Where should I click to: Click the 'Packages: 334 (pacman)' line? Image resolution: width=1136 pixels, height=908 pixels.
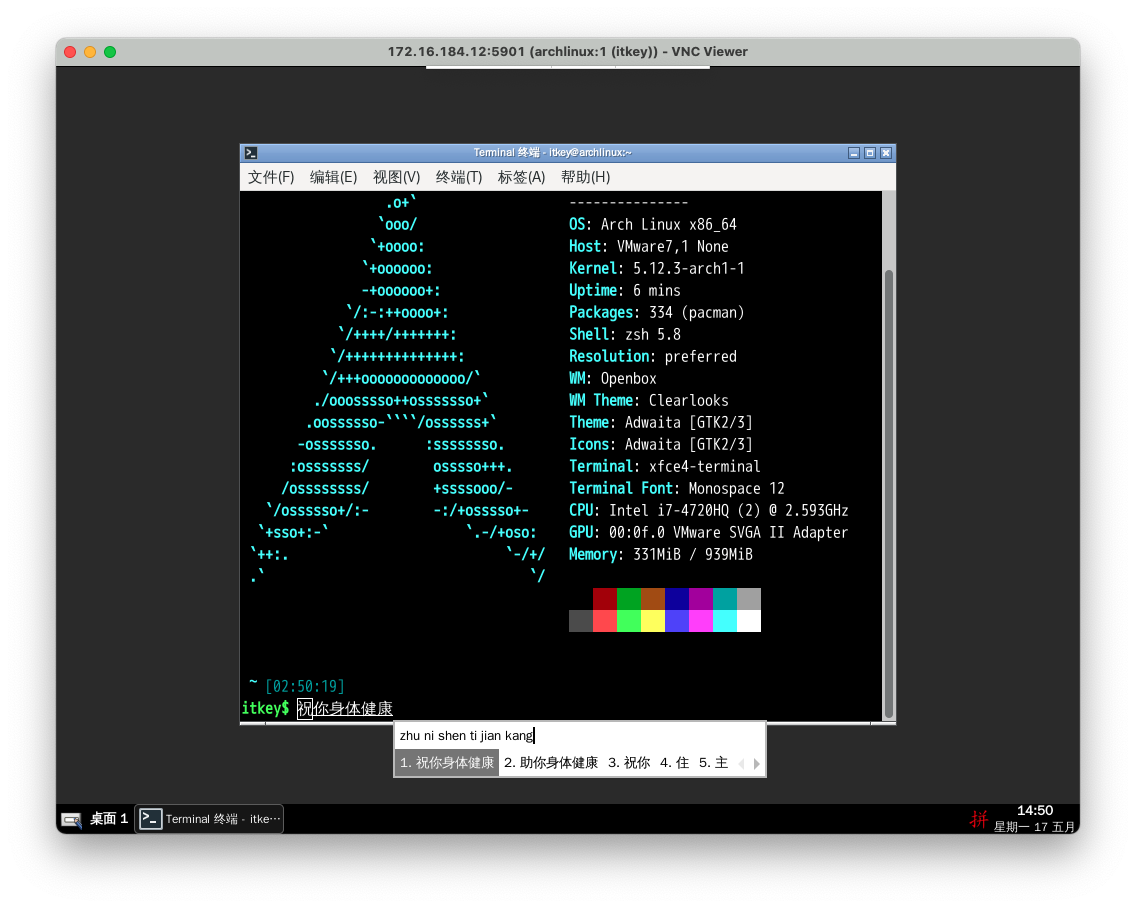[x=656, y=313]
